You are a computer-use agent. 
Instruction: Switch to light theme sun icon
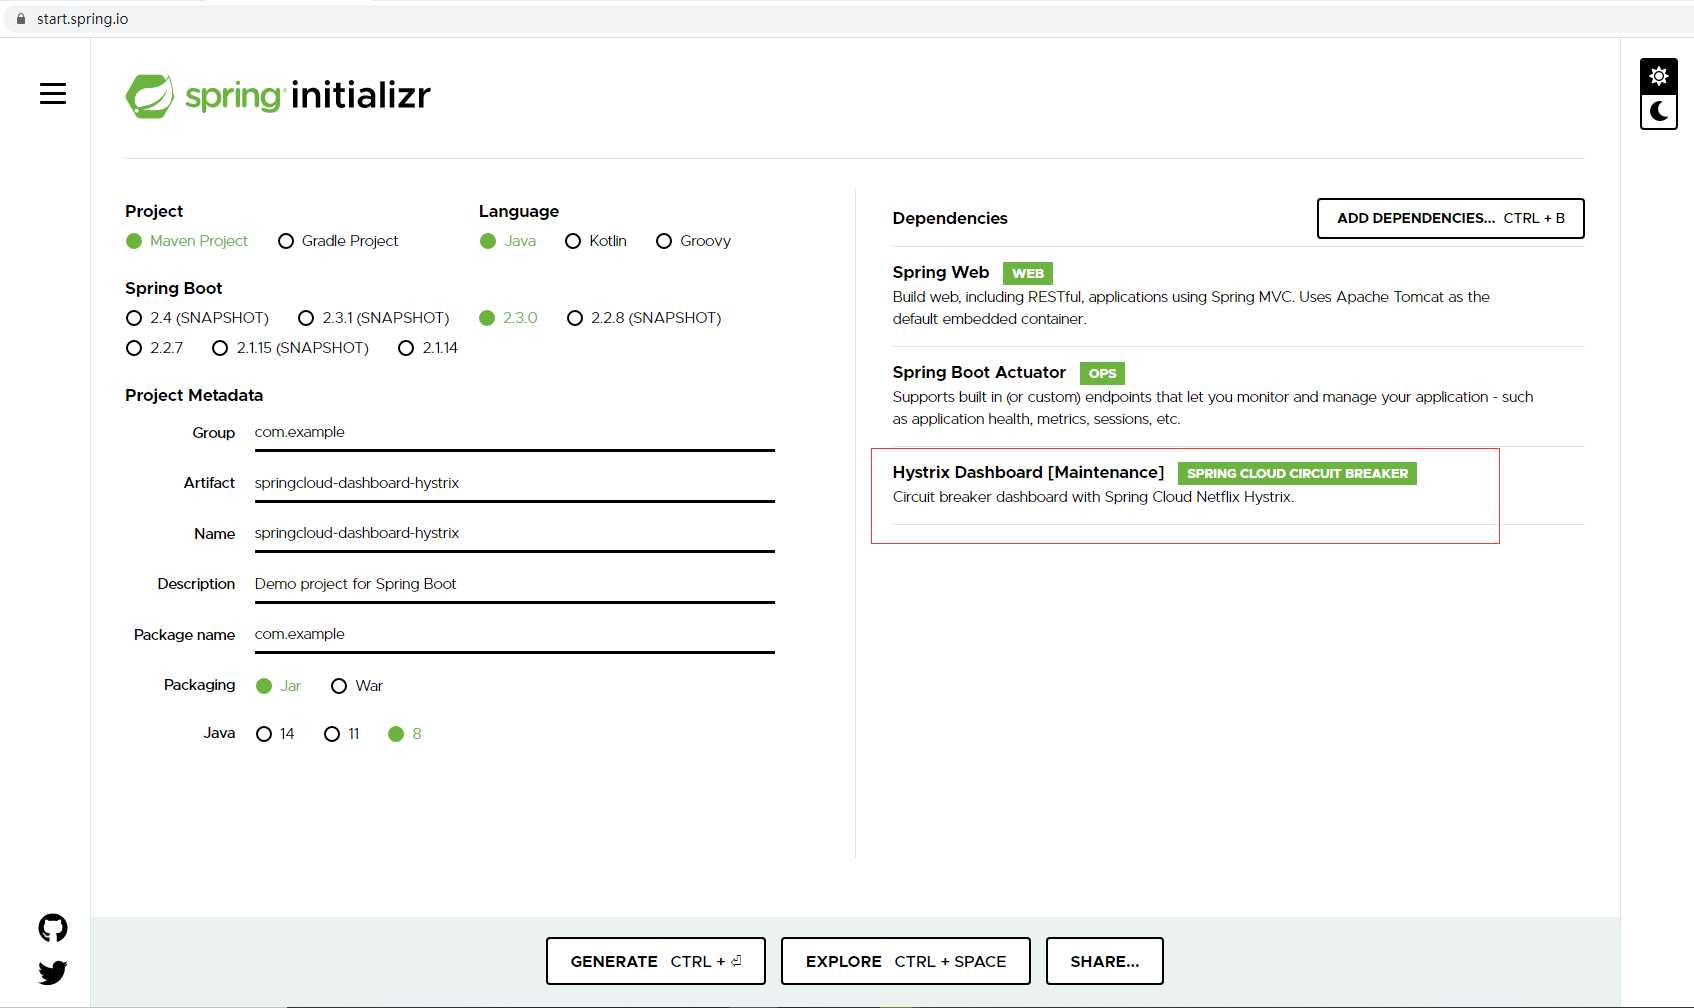click(x=1659, y=76)
